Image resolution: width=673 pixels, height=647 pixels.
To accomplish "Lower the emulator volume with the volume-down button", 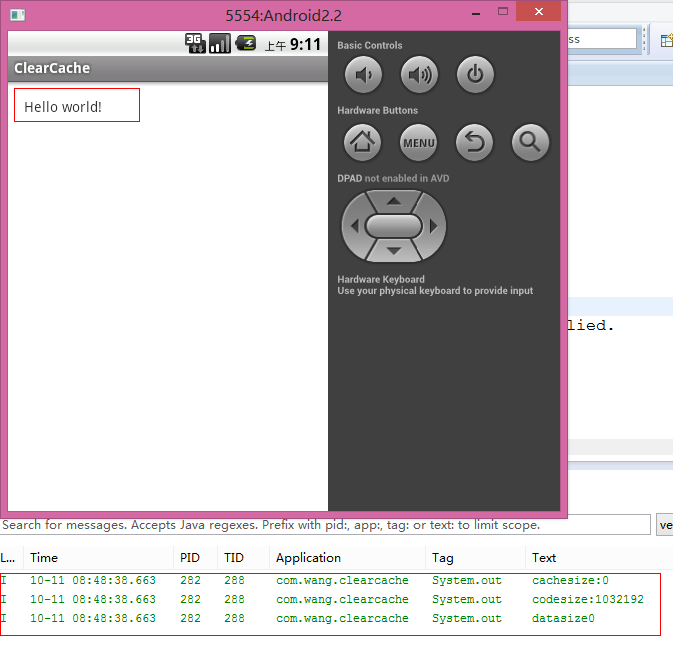I will (363, 74).
